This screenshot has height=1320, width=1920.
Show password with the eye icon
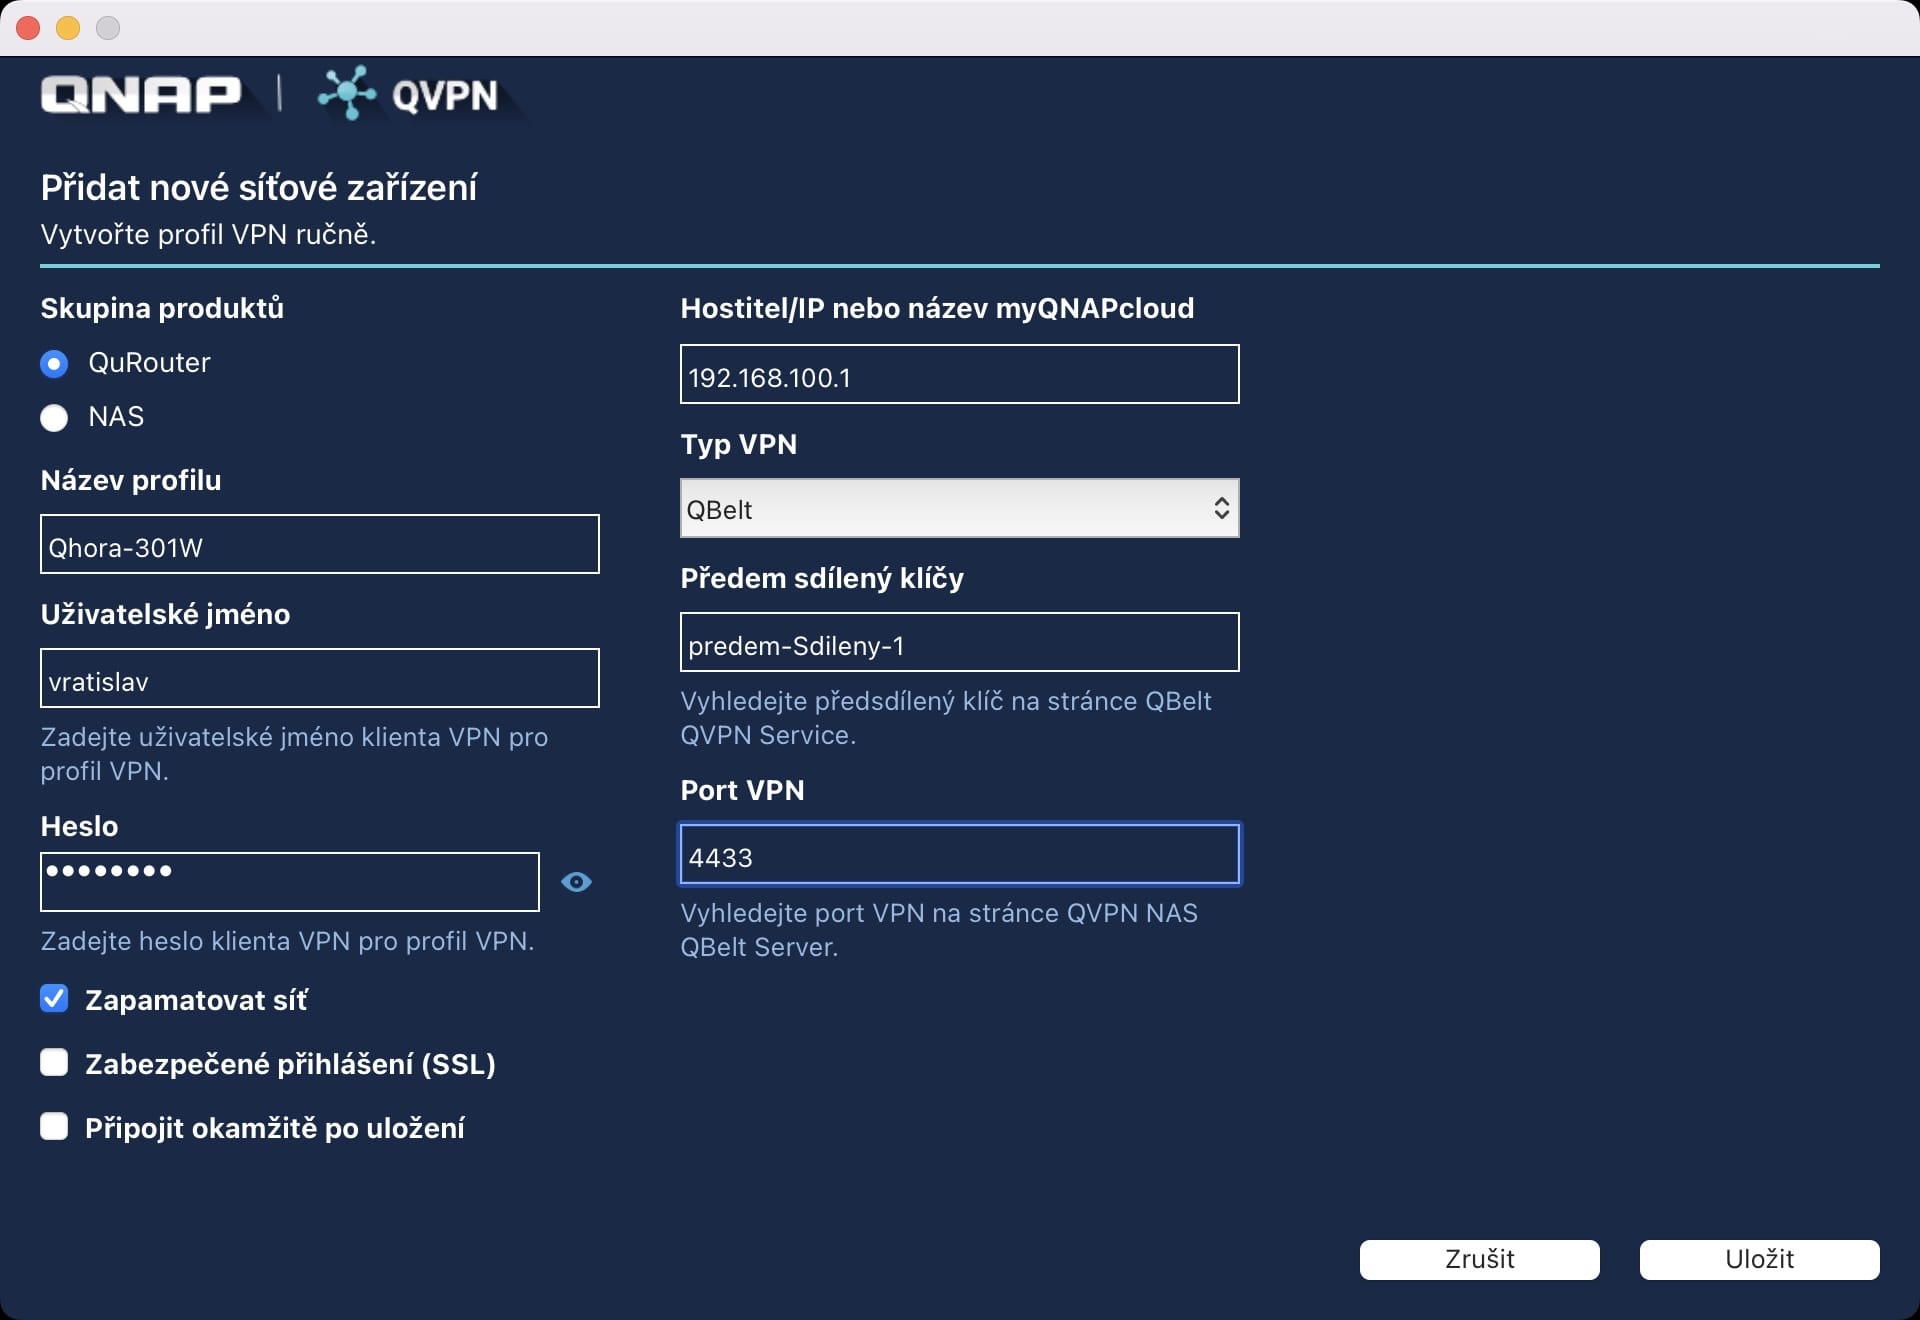pyautogui.click(x=576, y=882)
